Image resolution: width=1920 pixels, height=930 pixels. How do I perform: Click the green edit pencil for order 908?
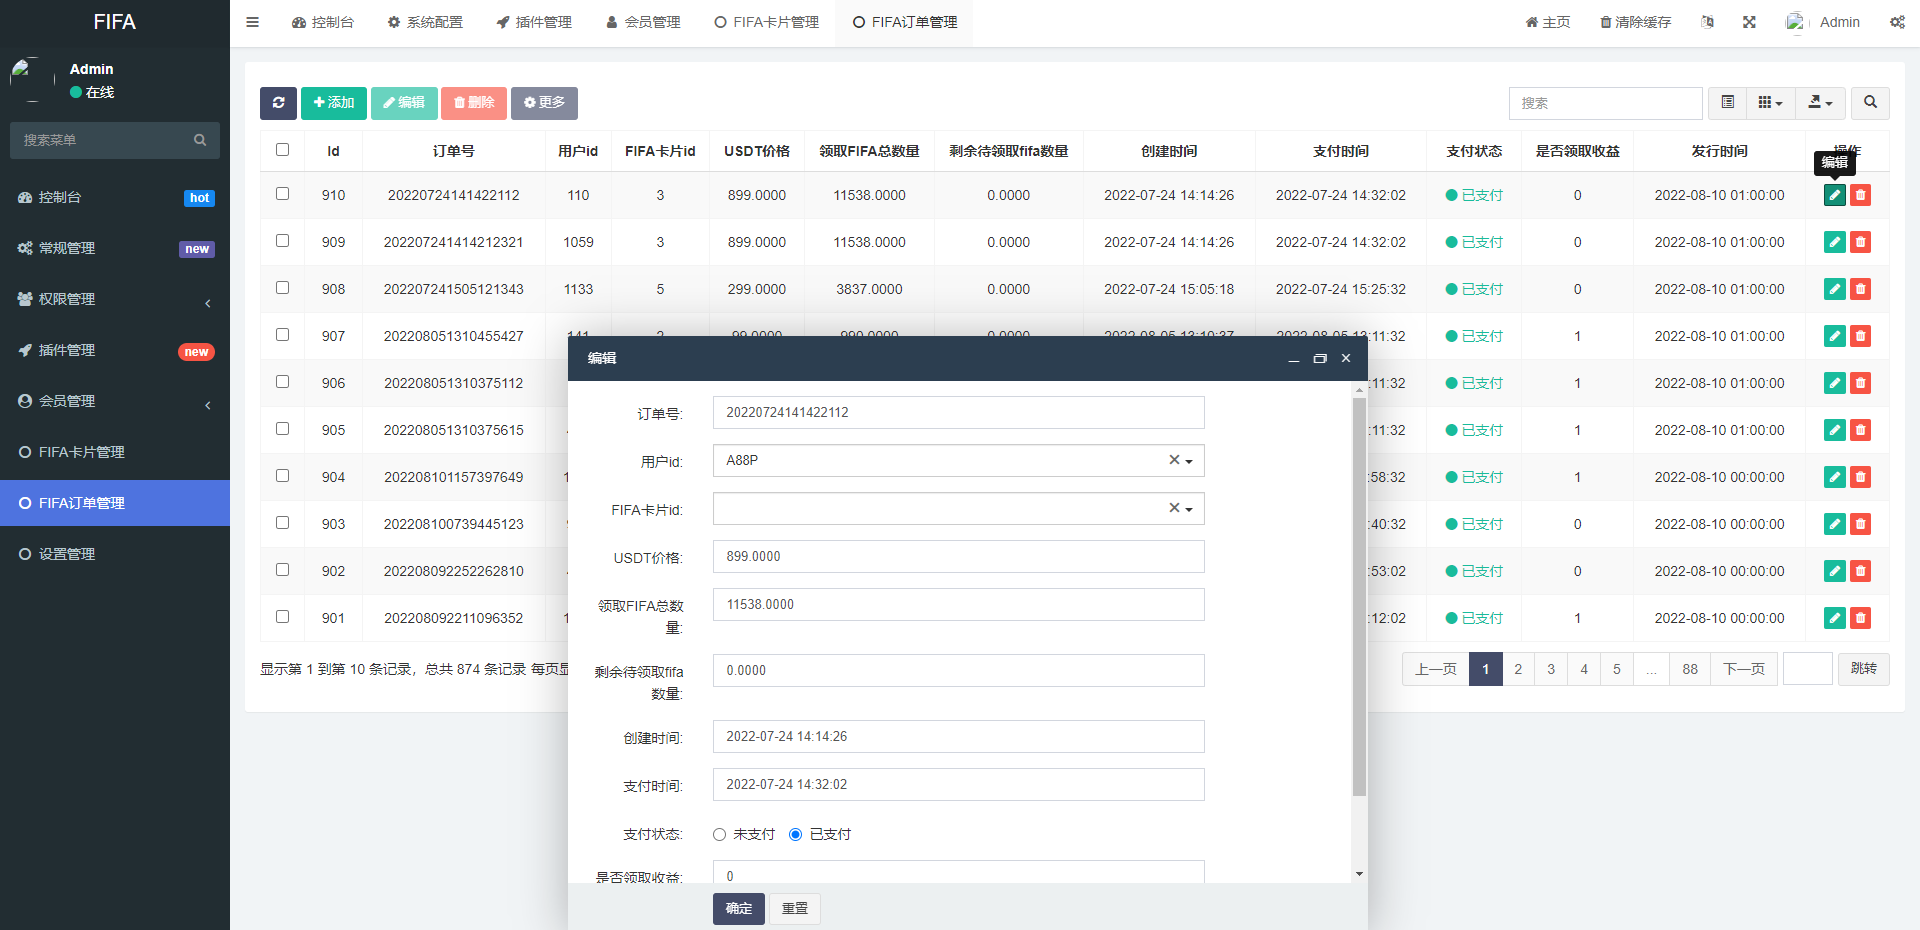1834,289
